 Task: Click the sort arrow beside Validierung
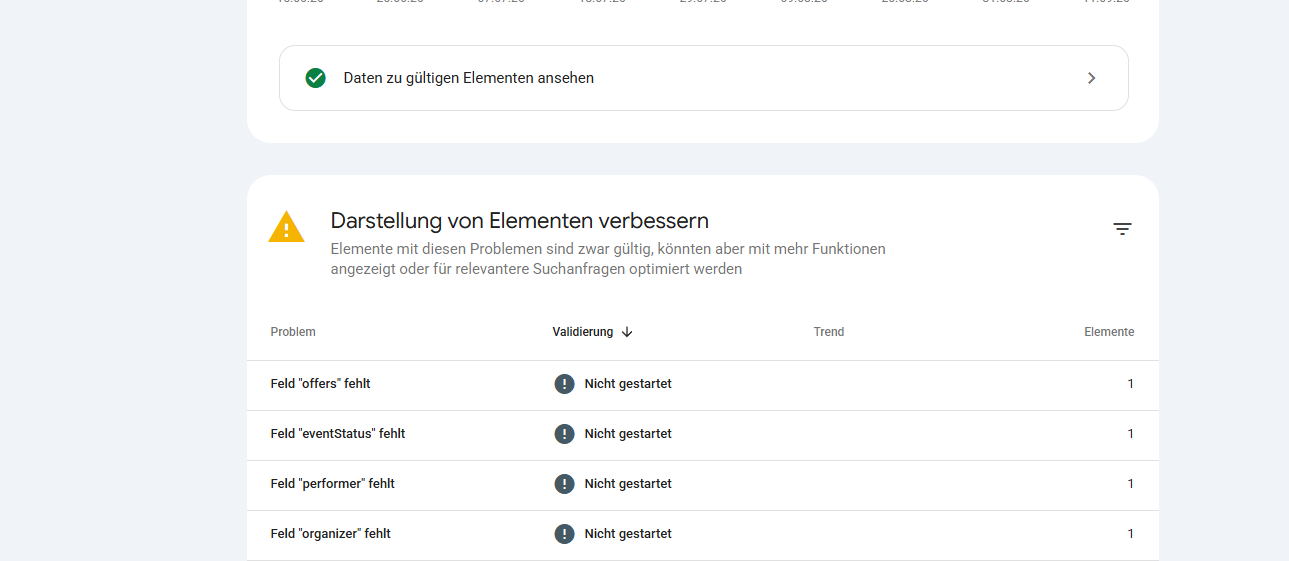coord(627,332)
